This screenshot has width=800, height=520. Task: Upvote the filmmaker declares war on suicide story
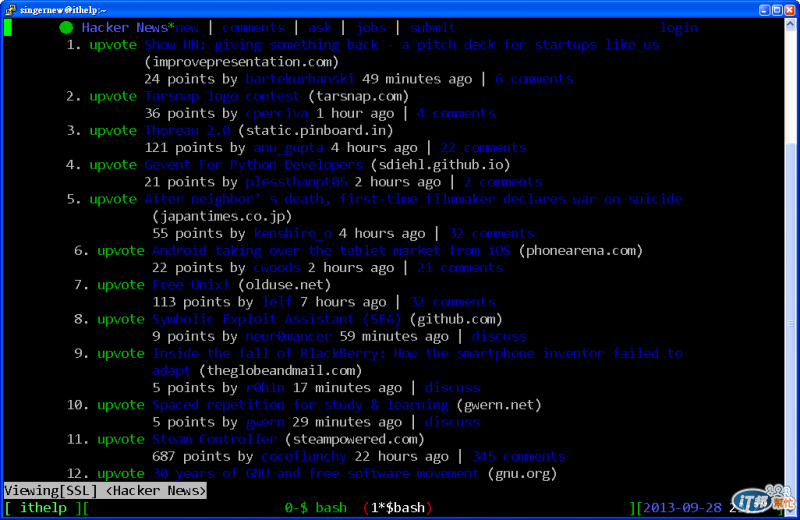[x=113, y=199]
